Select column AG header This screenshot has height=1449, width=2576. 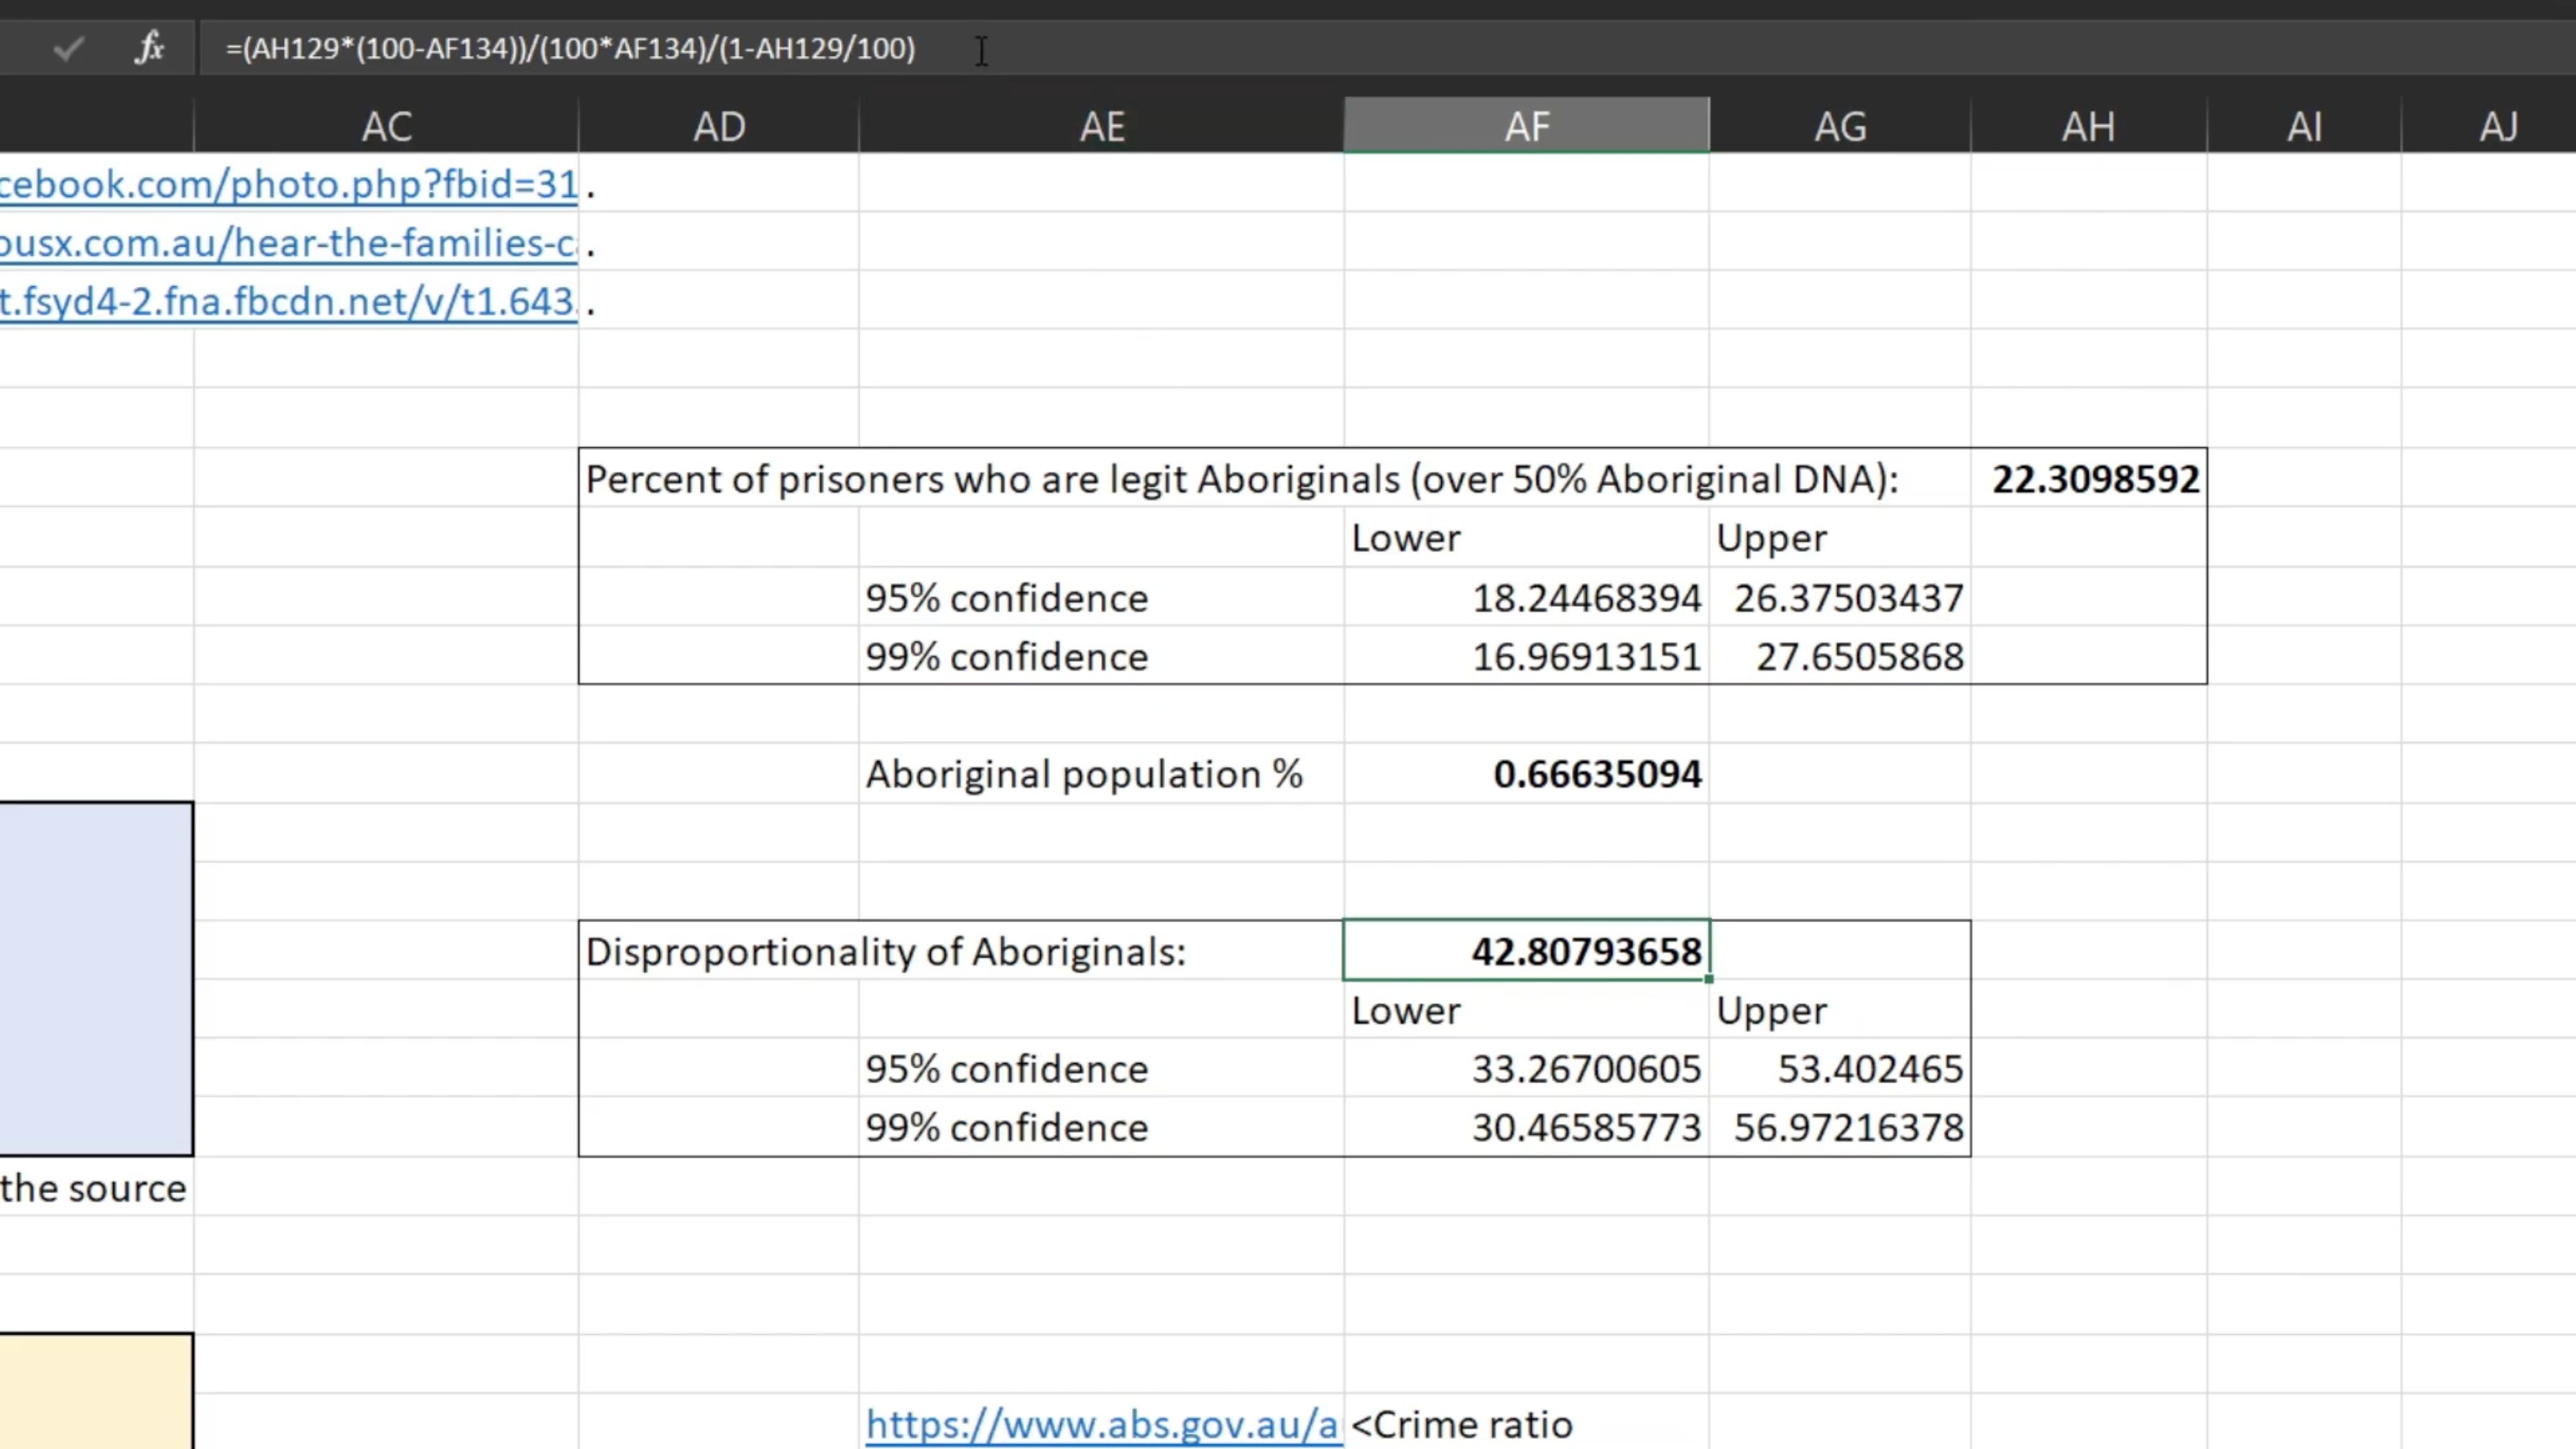tap(1840, 126)
